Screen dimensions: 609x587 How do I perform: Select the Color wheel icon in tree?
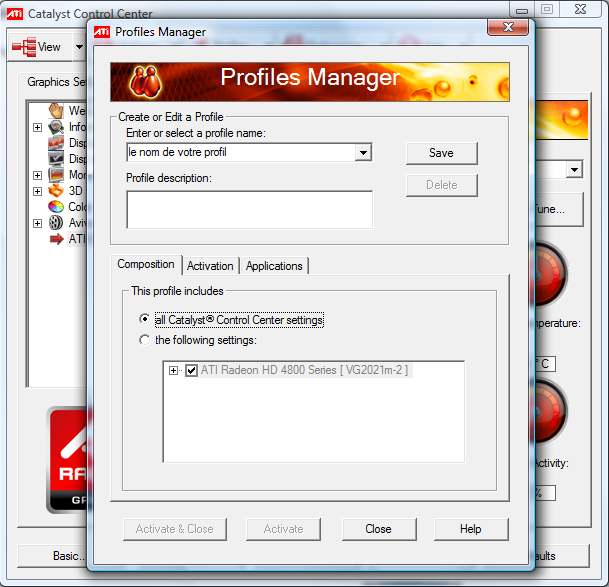point(56,207)
